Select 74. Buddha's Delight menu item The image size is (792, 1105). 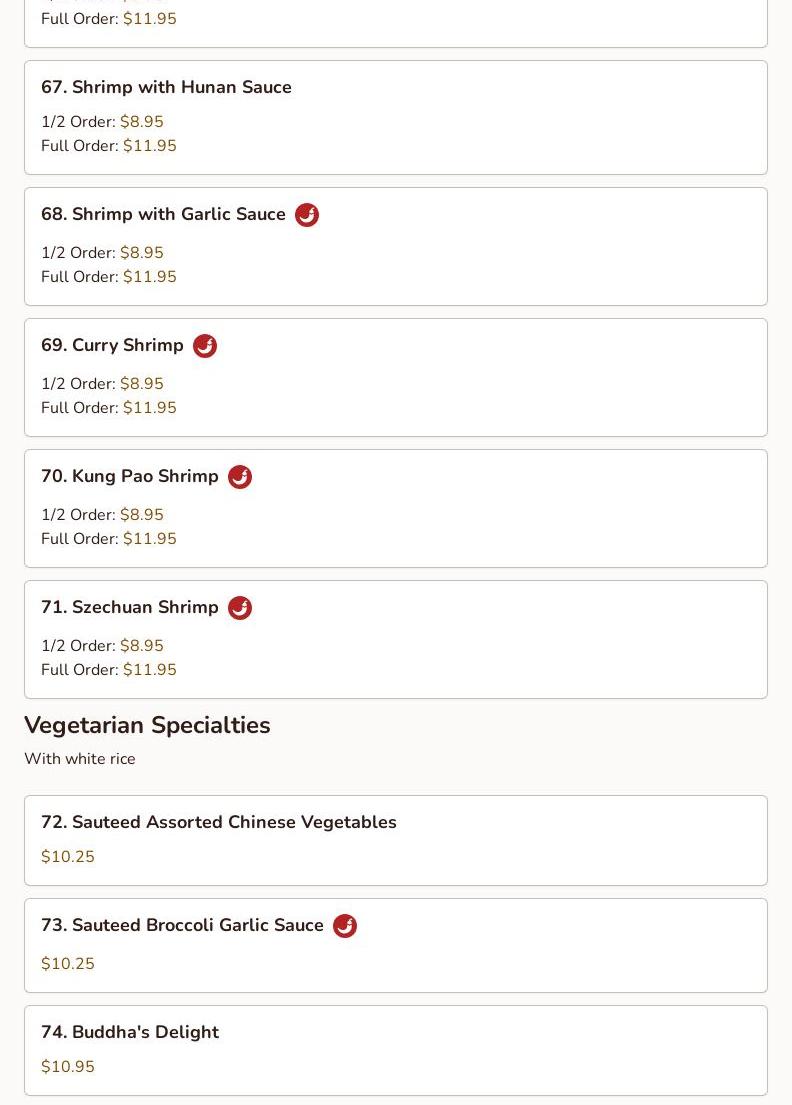click(130, 1032)
